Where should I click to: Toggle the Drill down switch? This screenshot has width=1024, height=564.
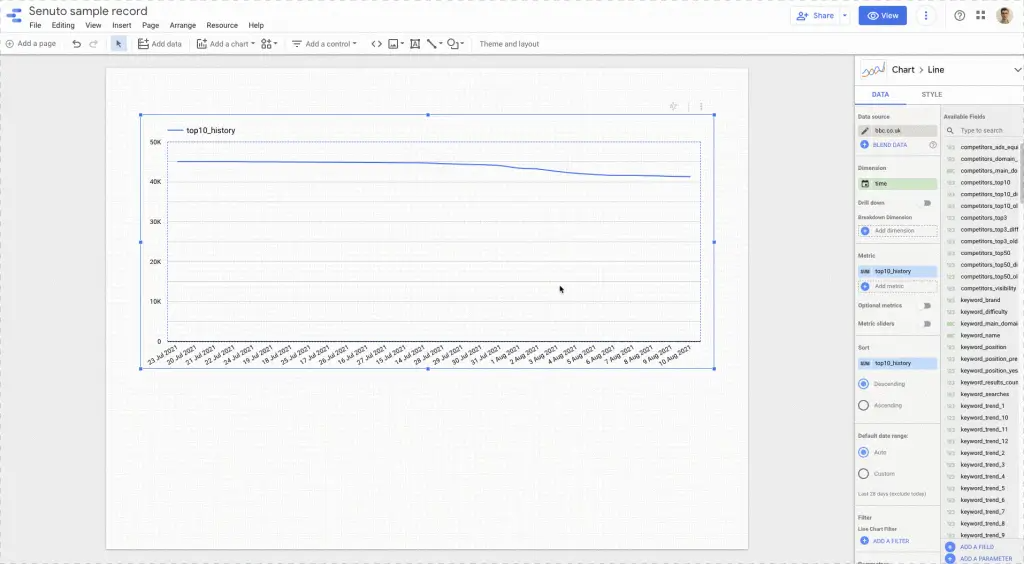click(x=927, y=203)
